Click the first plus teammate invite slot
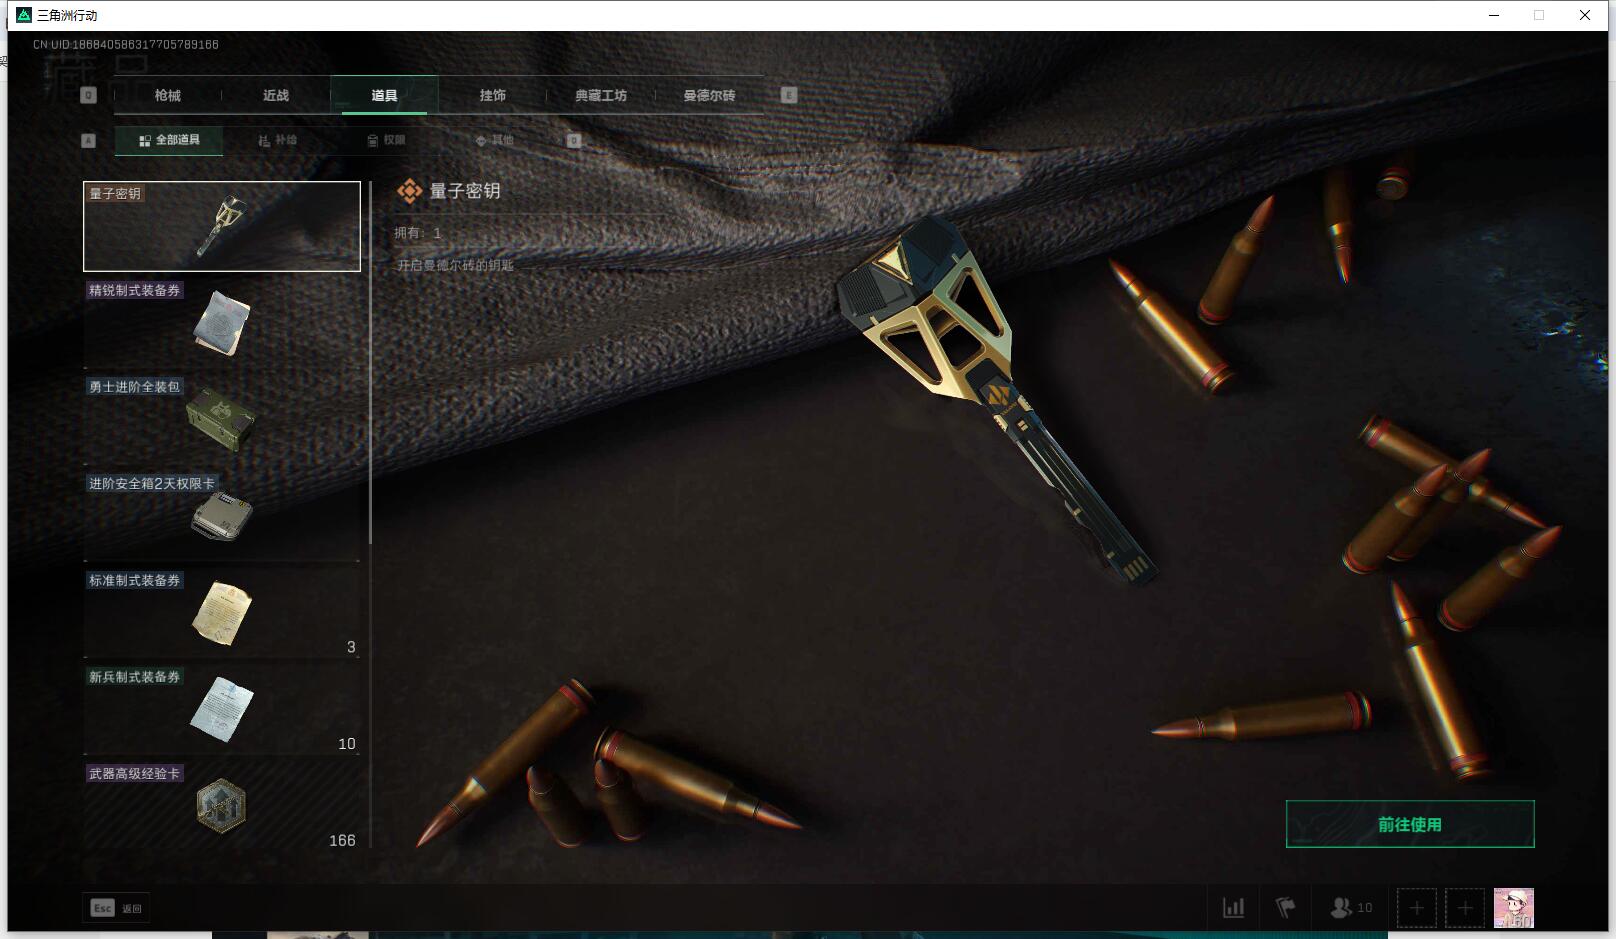Viewport: 1616px width, 939px height. coord(1416,908)
